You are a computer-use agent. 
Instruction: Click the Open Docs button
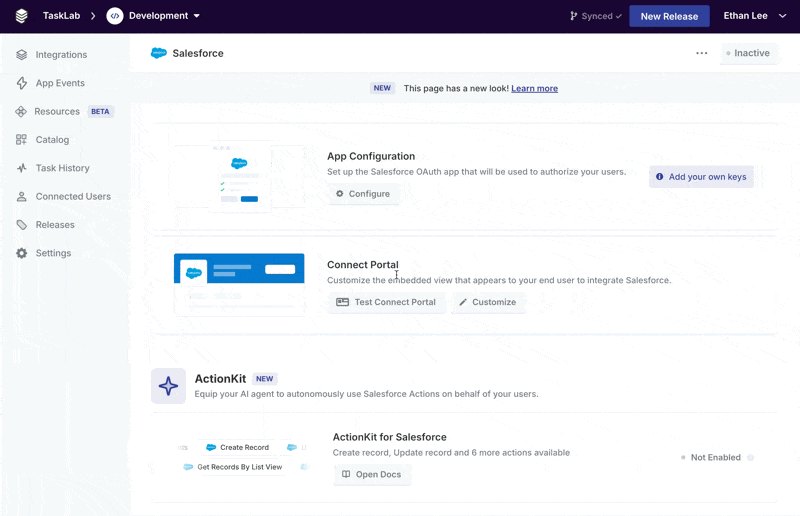tap(372, 475)
